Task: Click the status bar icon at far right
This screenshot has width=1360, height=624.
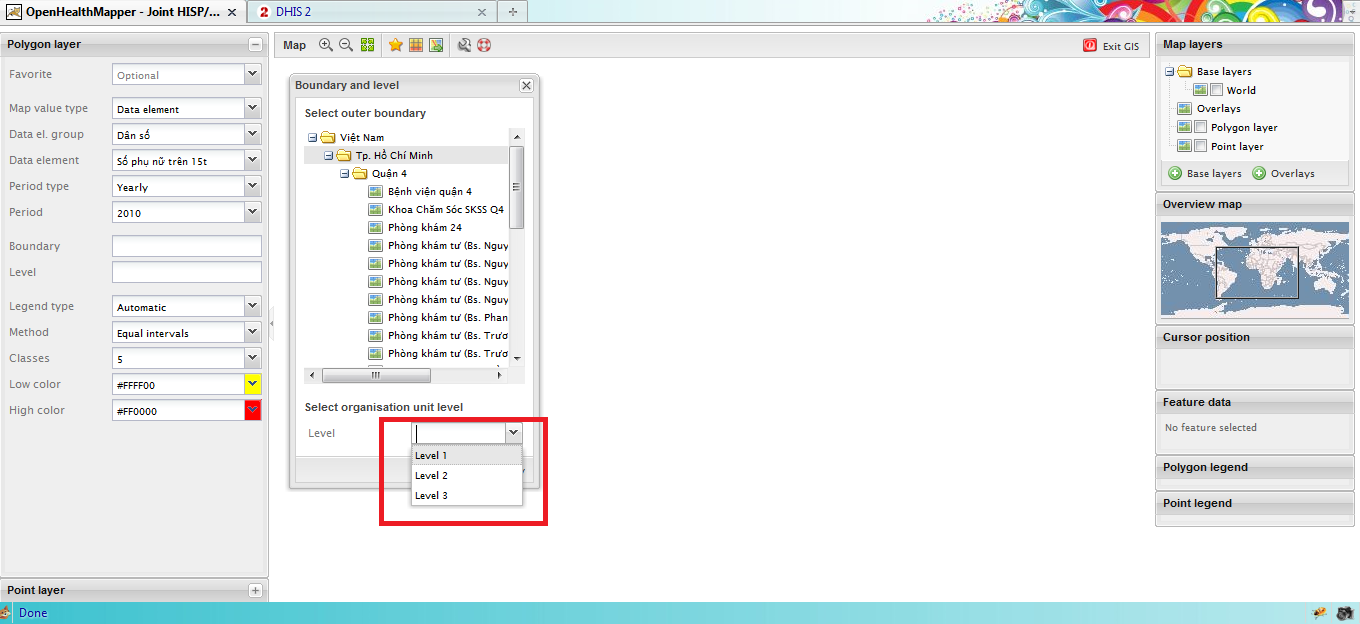Action: 1345,613
